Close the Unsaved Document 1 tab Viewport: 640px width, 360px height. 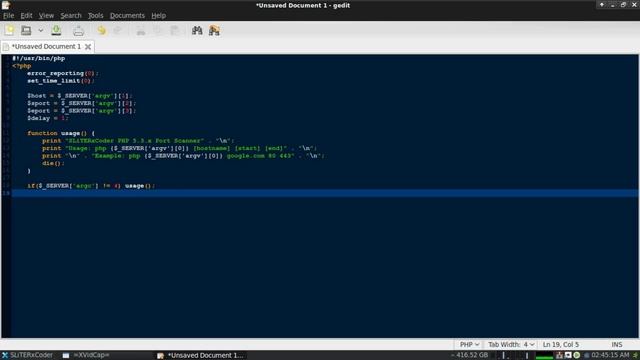pyautogui.click(x=88, y=47)
